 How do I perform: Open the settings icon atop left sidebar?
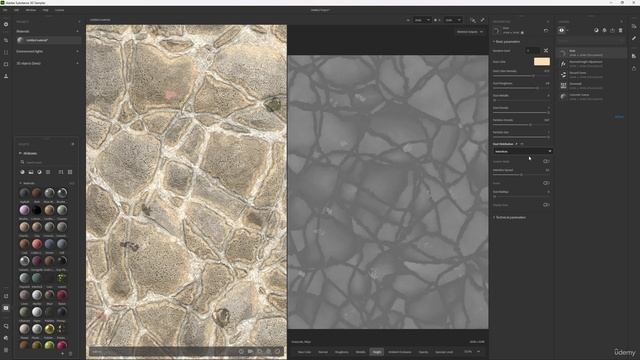coord(6,24)
